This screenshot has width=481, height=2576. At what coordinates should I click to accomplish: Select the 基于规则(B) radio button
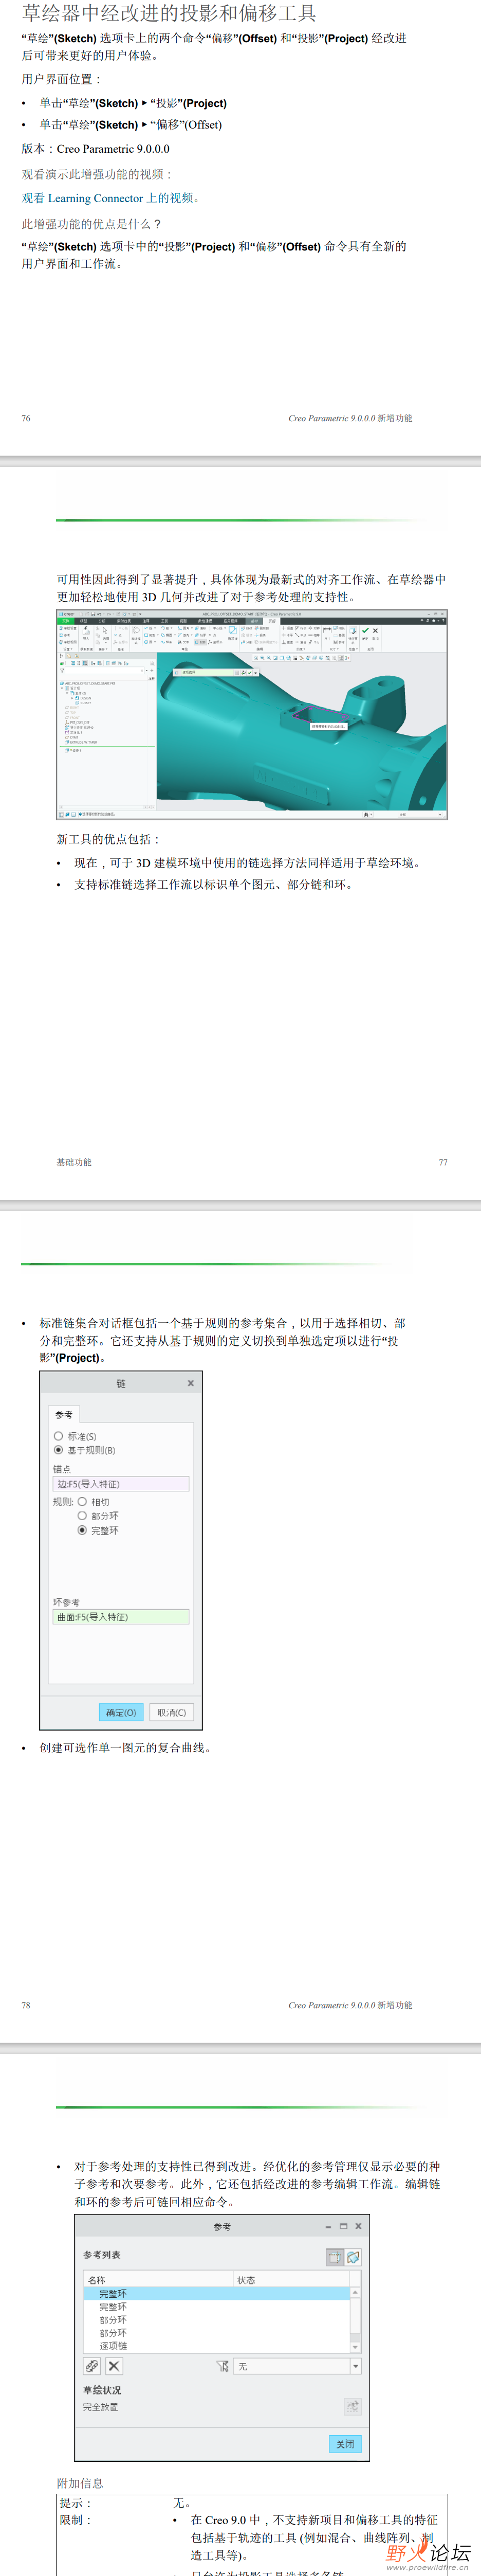click(x=58, y=1450)
